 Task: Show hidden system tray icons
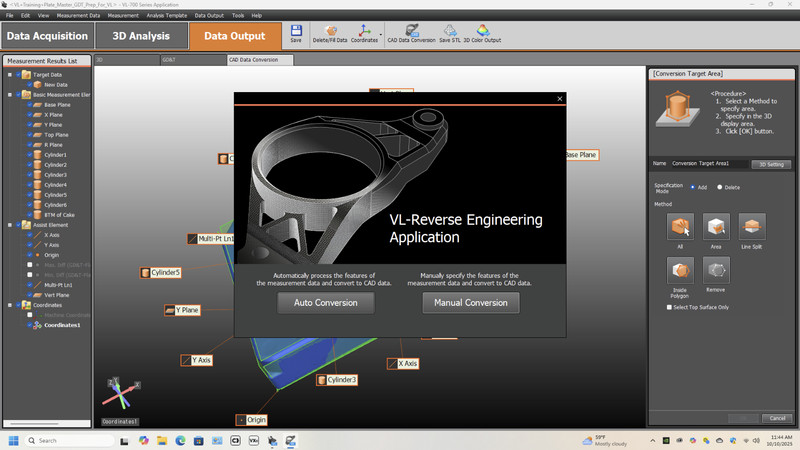653,440
